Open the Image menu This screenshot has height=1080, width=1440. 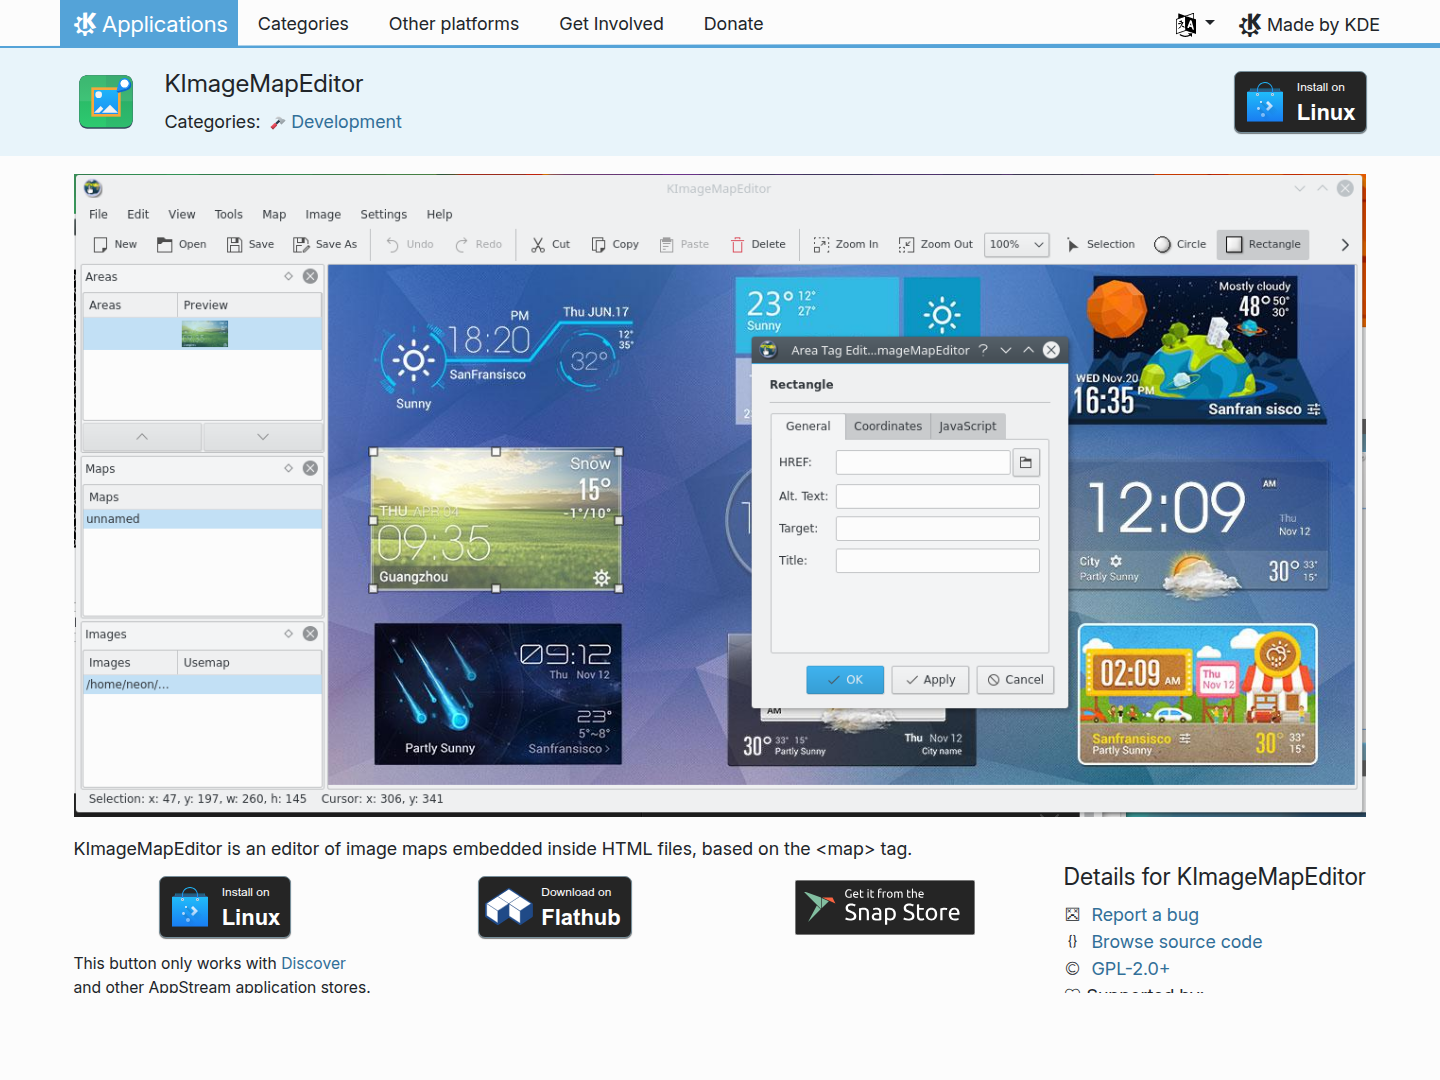pos(323,215)
